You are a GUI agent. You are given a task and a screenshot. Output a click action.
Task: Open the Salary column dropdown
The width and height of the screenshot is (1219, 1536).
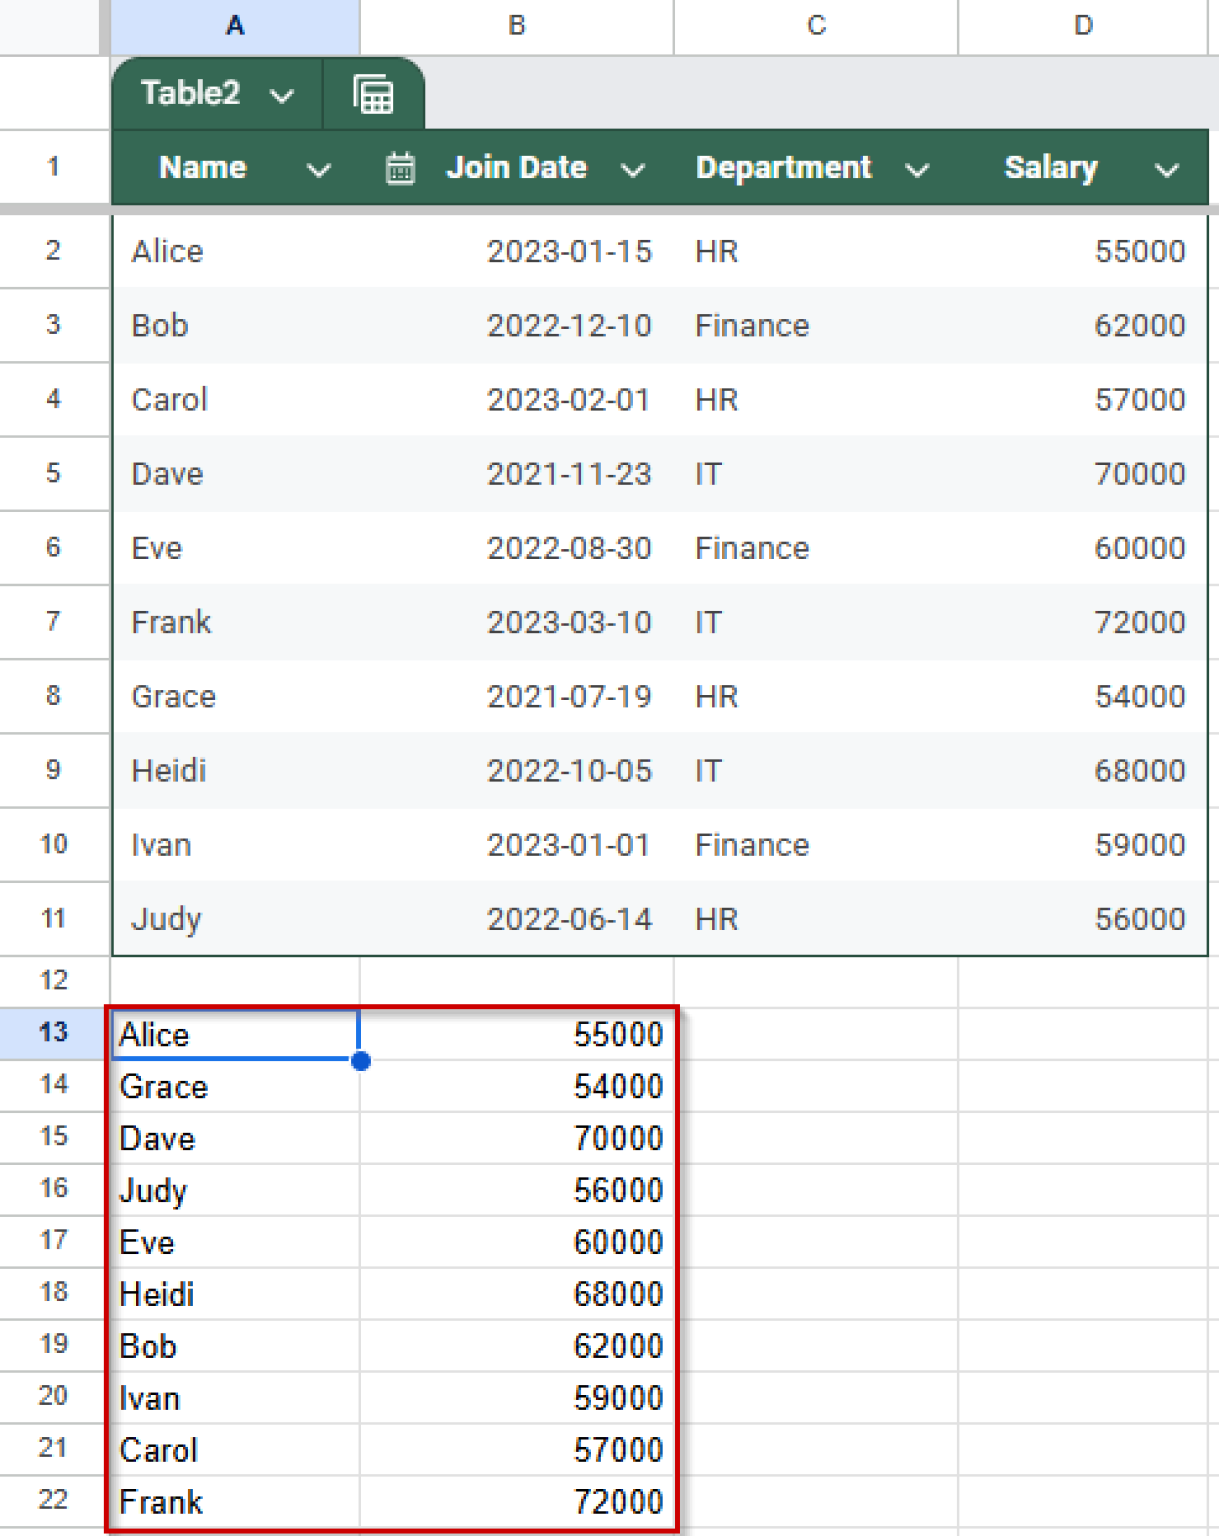coord(1166,170)
